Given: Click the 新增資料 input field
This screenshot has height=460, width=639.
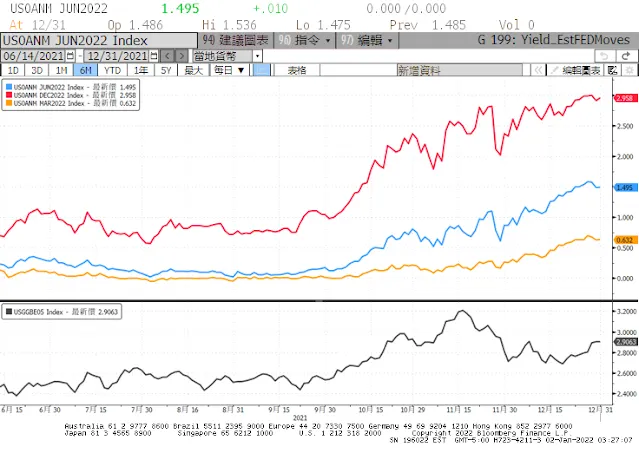Looking at the screenshot, I should point(459,70).
